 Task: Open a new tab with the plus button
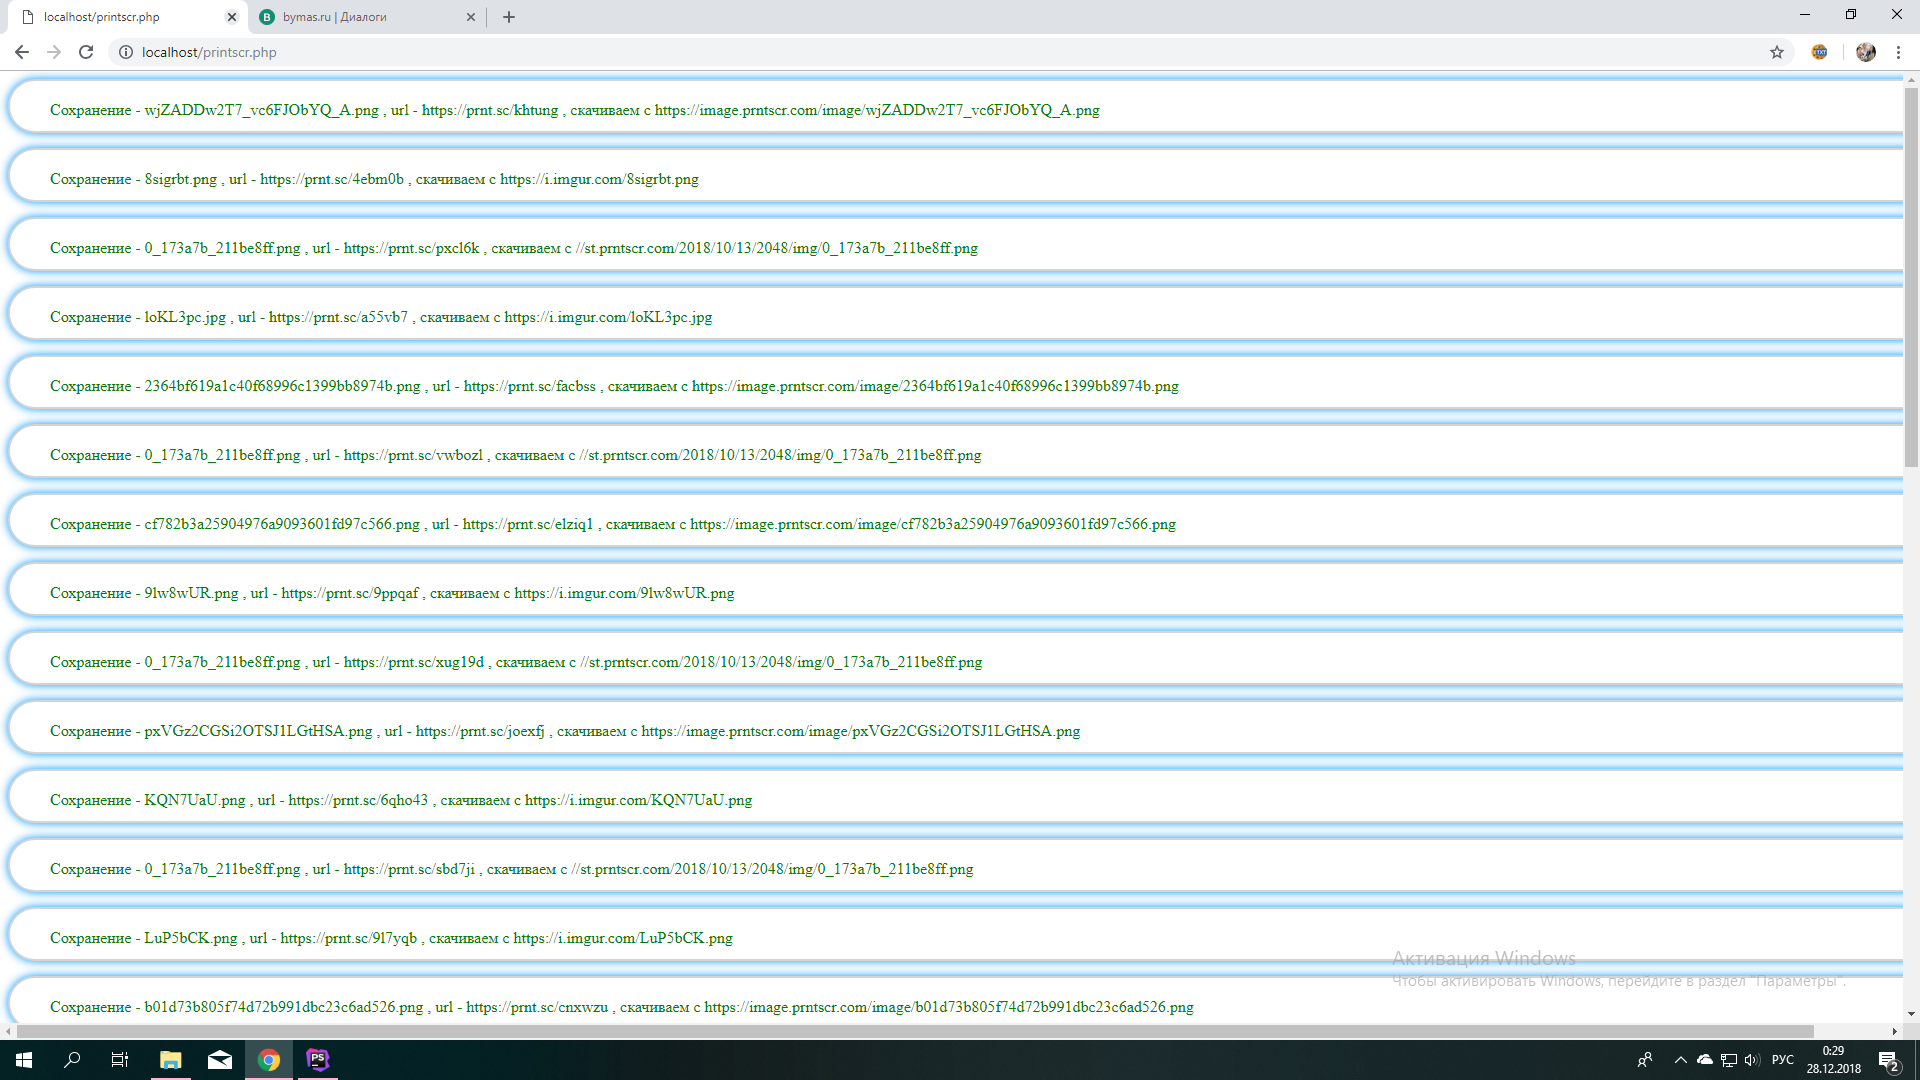(509, 17)
